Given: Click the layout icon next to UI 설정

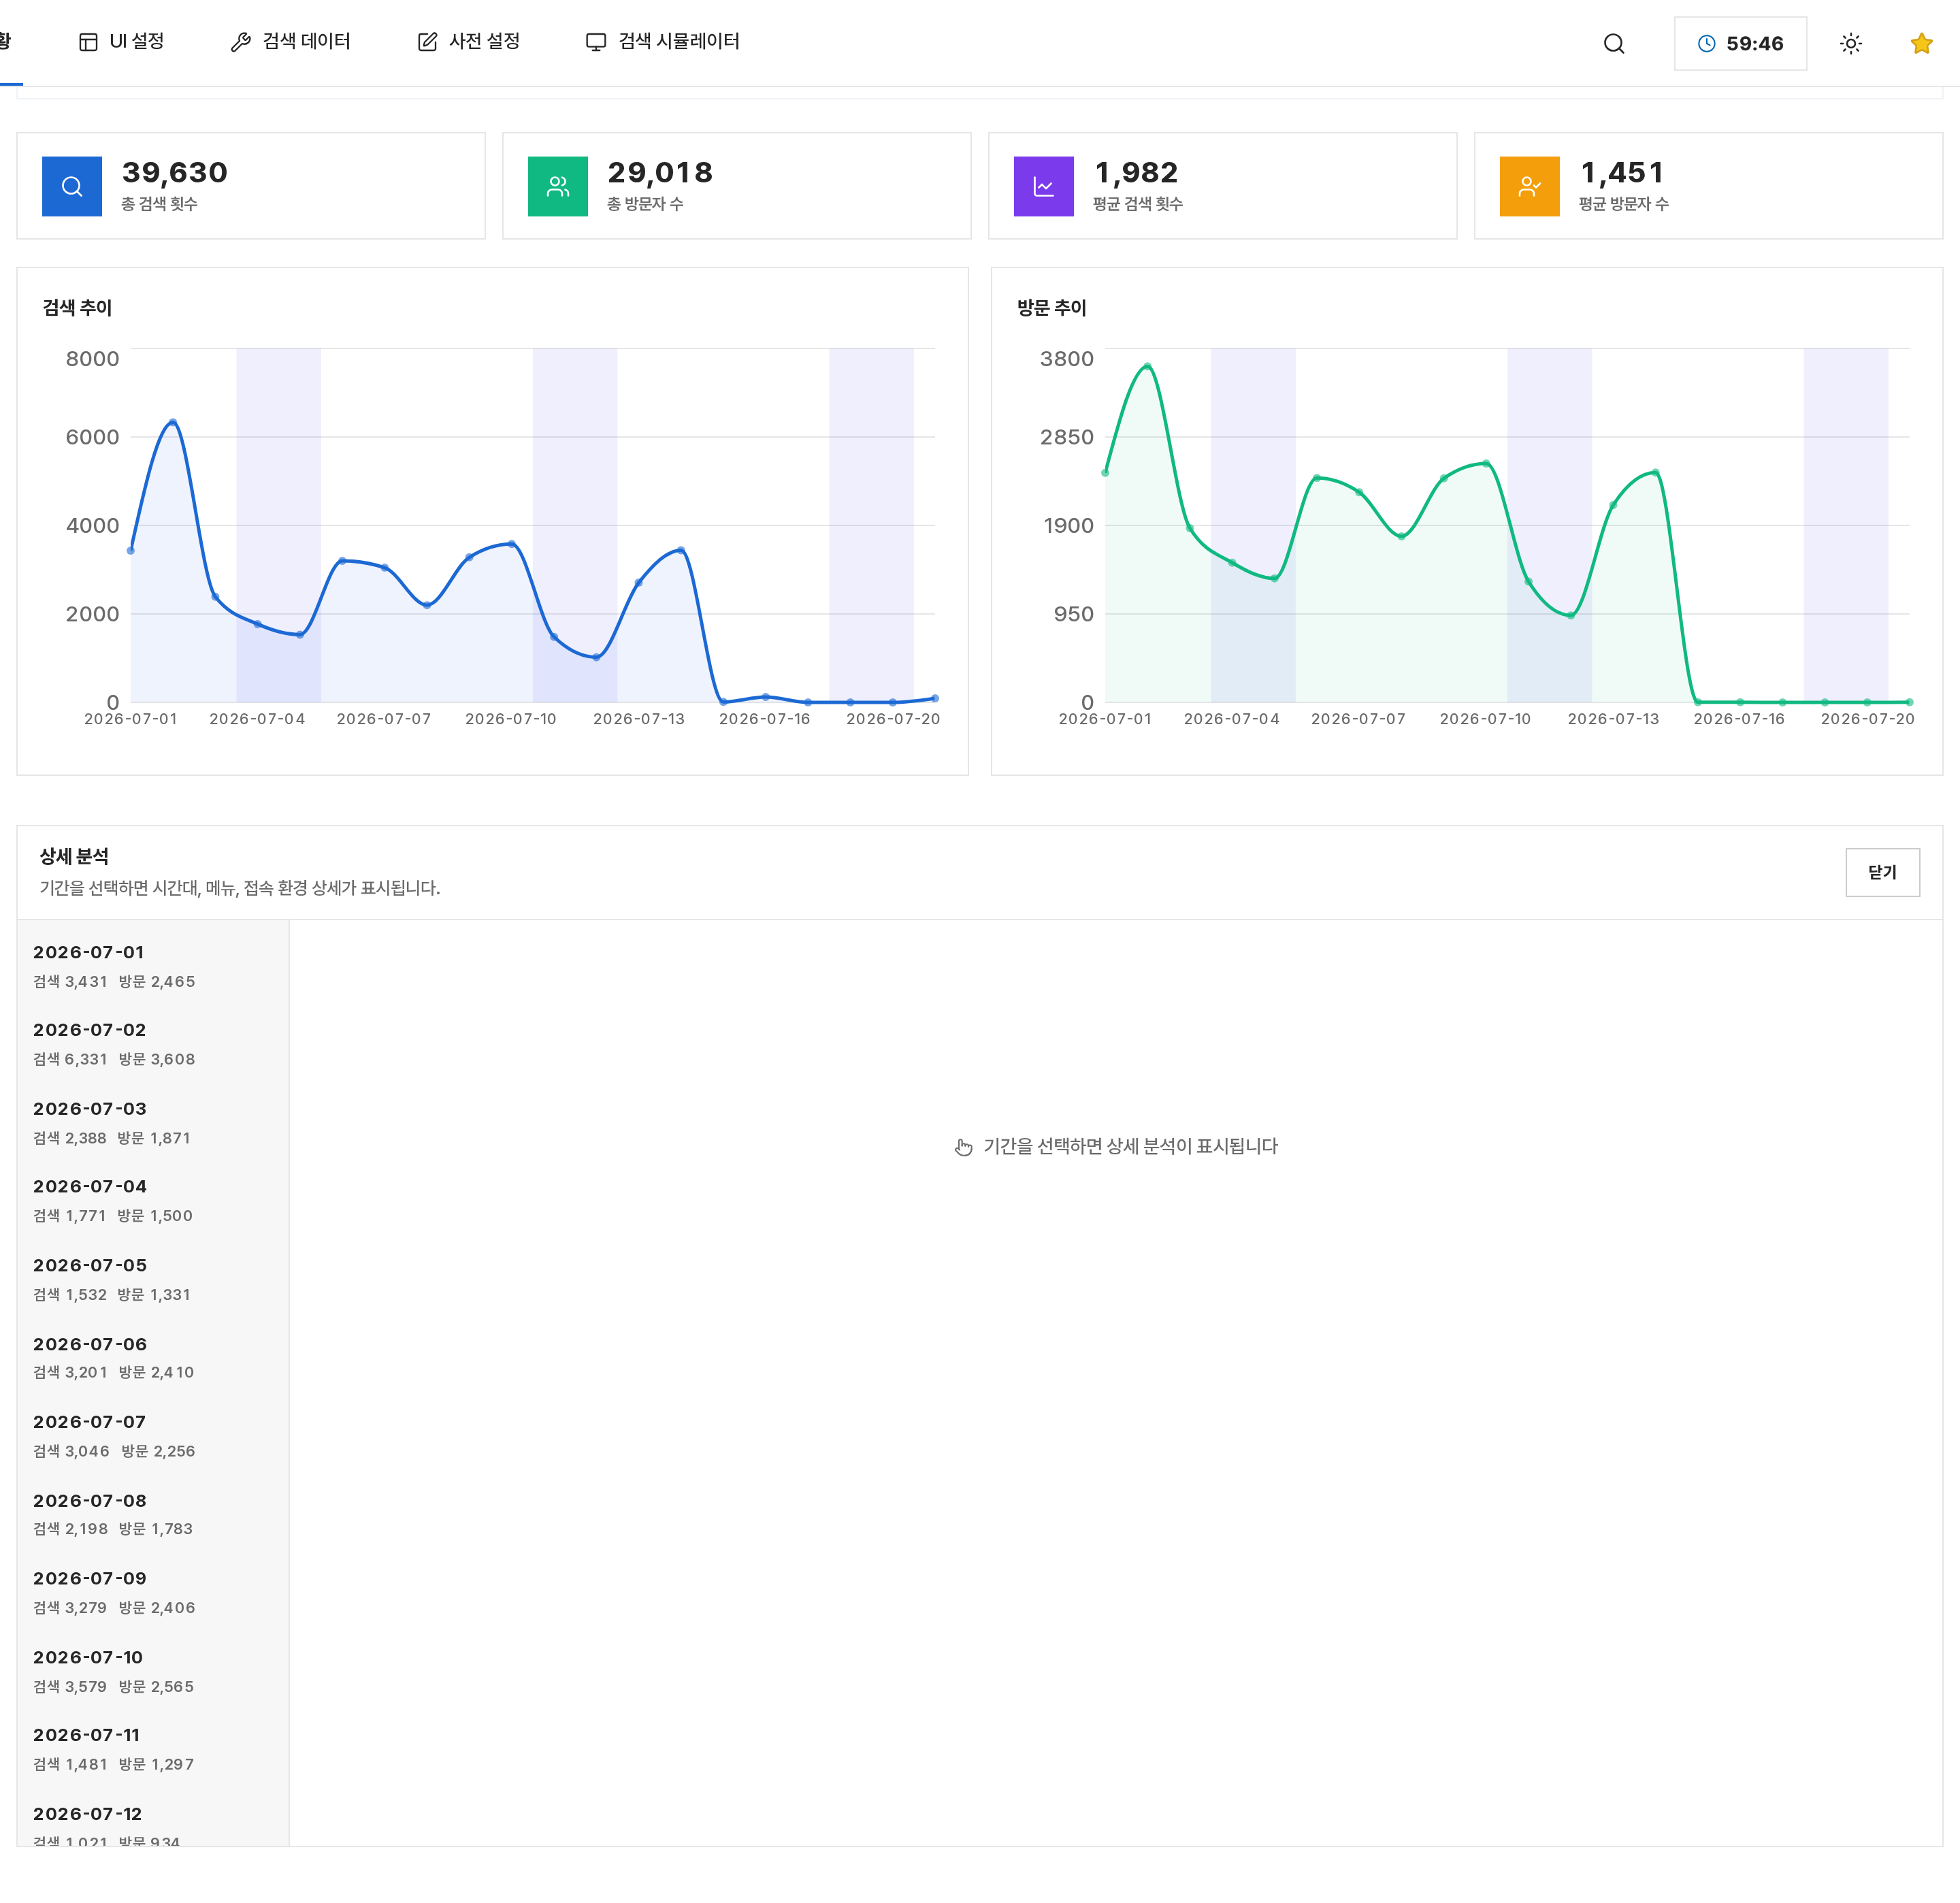Looking at the screenshot, I should pyautogui.click(x=88, y=42).
